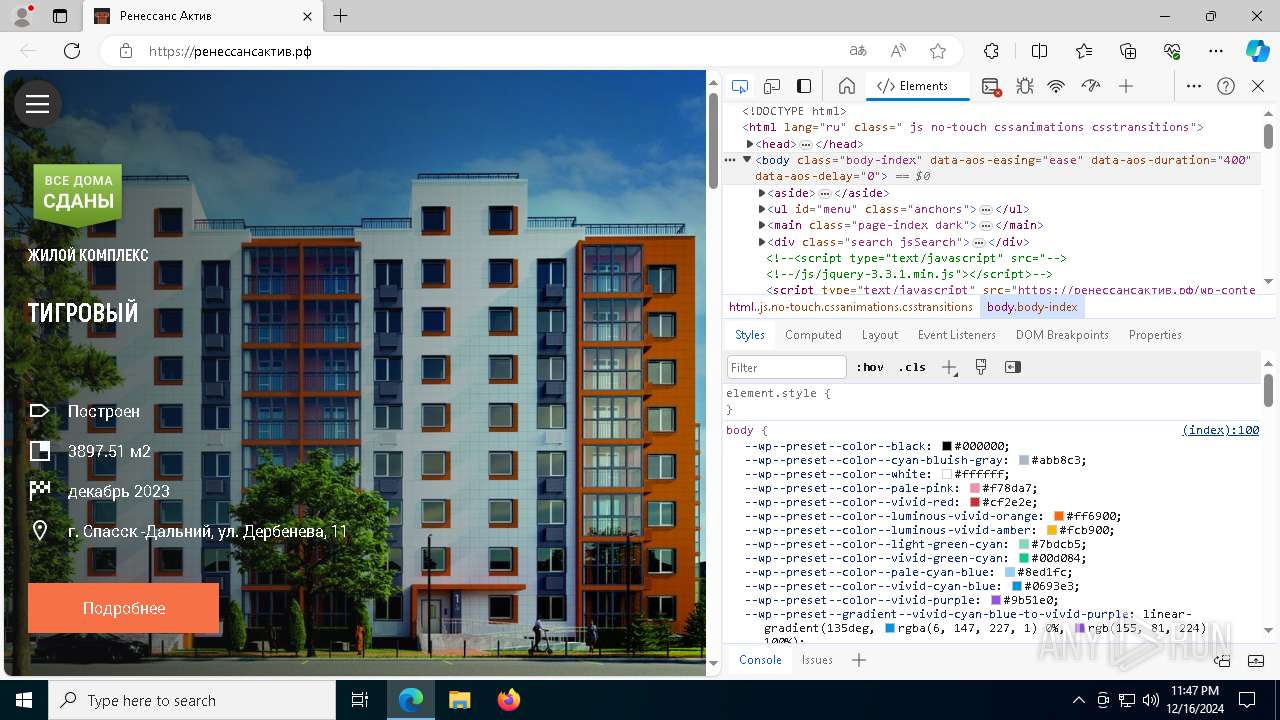Image resolution: width=1280 pixels, height=720 pixels.
Task: Click the luminous-vivid-orange #ff6900 swatch
Action: (1058, 516)
